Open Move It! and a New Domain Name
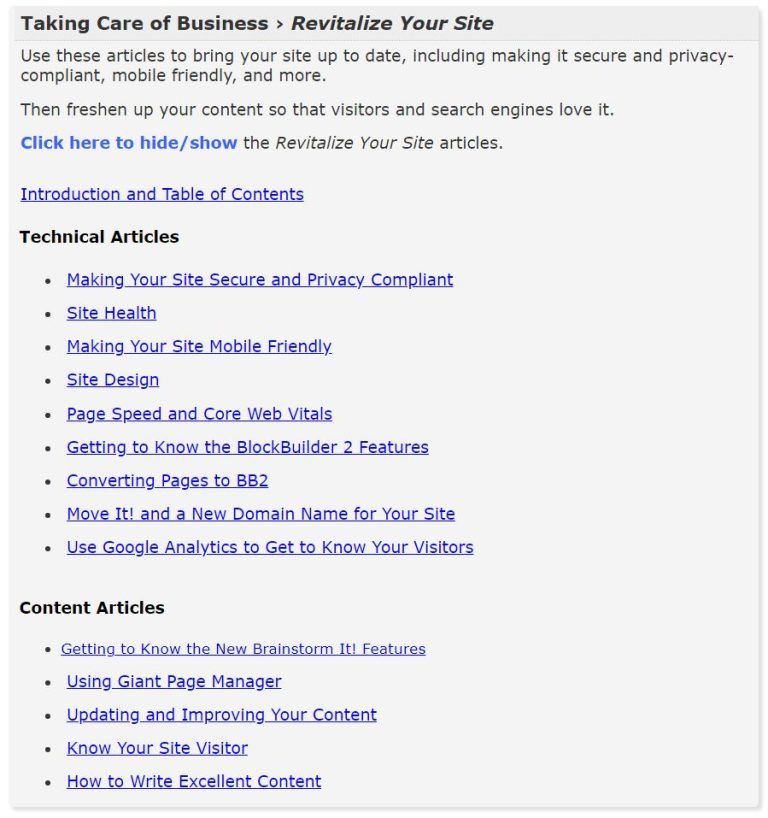The height and width of the screenshot is (818, 768). tap(260, 514)
